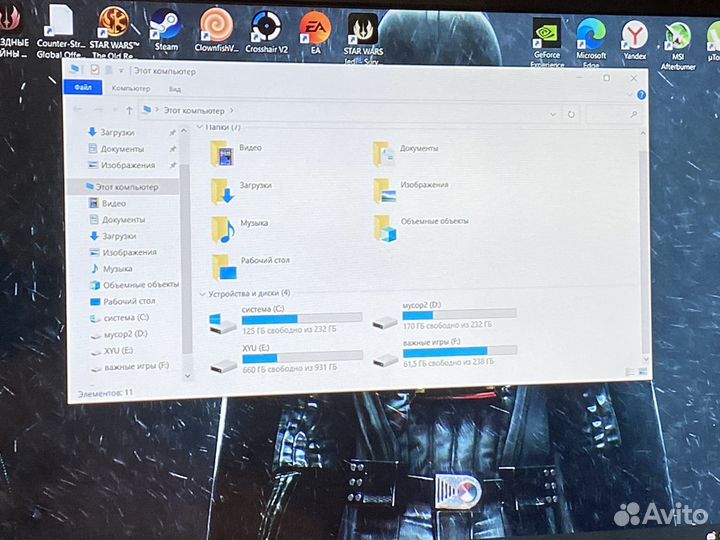
Task: Click the refresh button by address bar
Action: tap(570, 114)
